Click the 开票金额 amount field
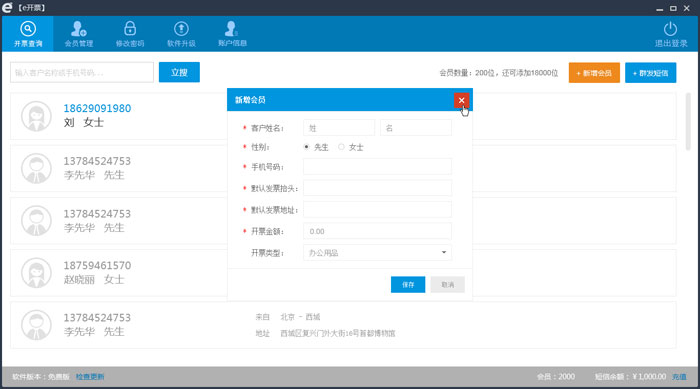 tap(377, 231)
